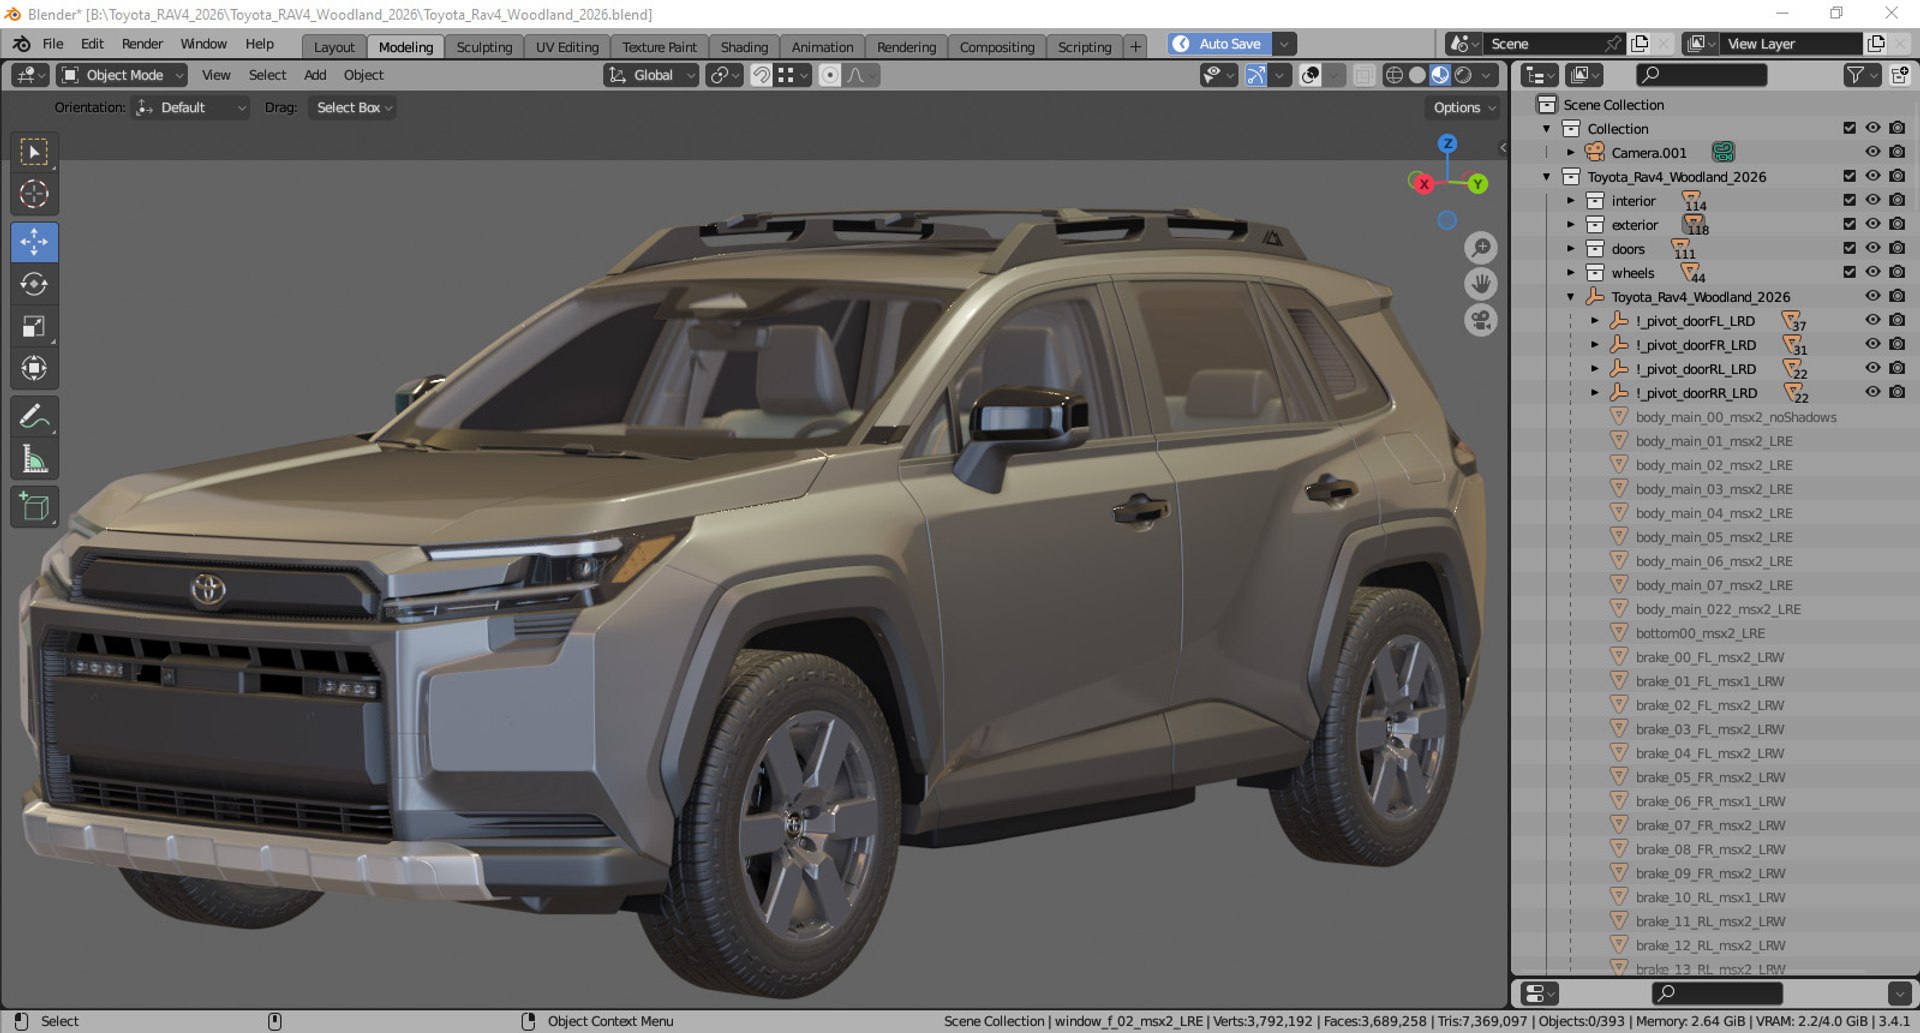Expand !_pivot_doorRR_LRD item
The width and height of the screenshot is (1920, 1033).
(x=1595, y=392)
